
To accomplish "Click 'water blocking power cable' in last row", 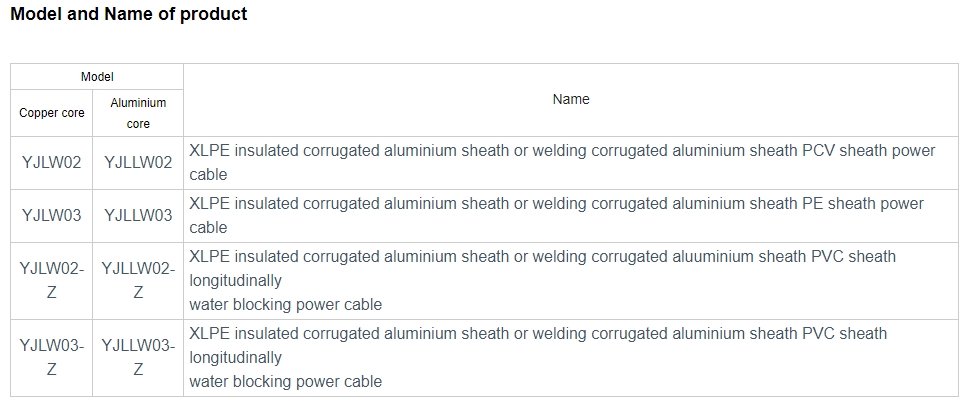I will coord(286,381).
